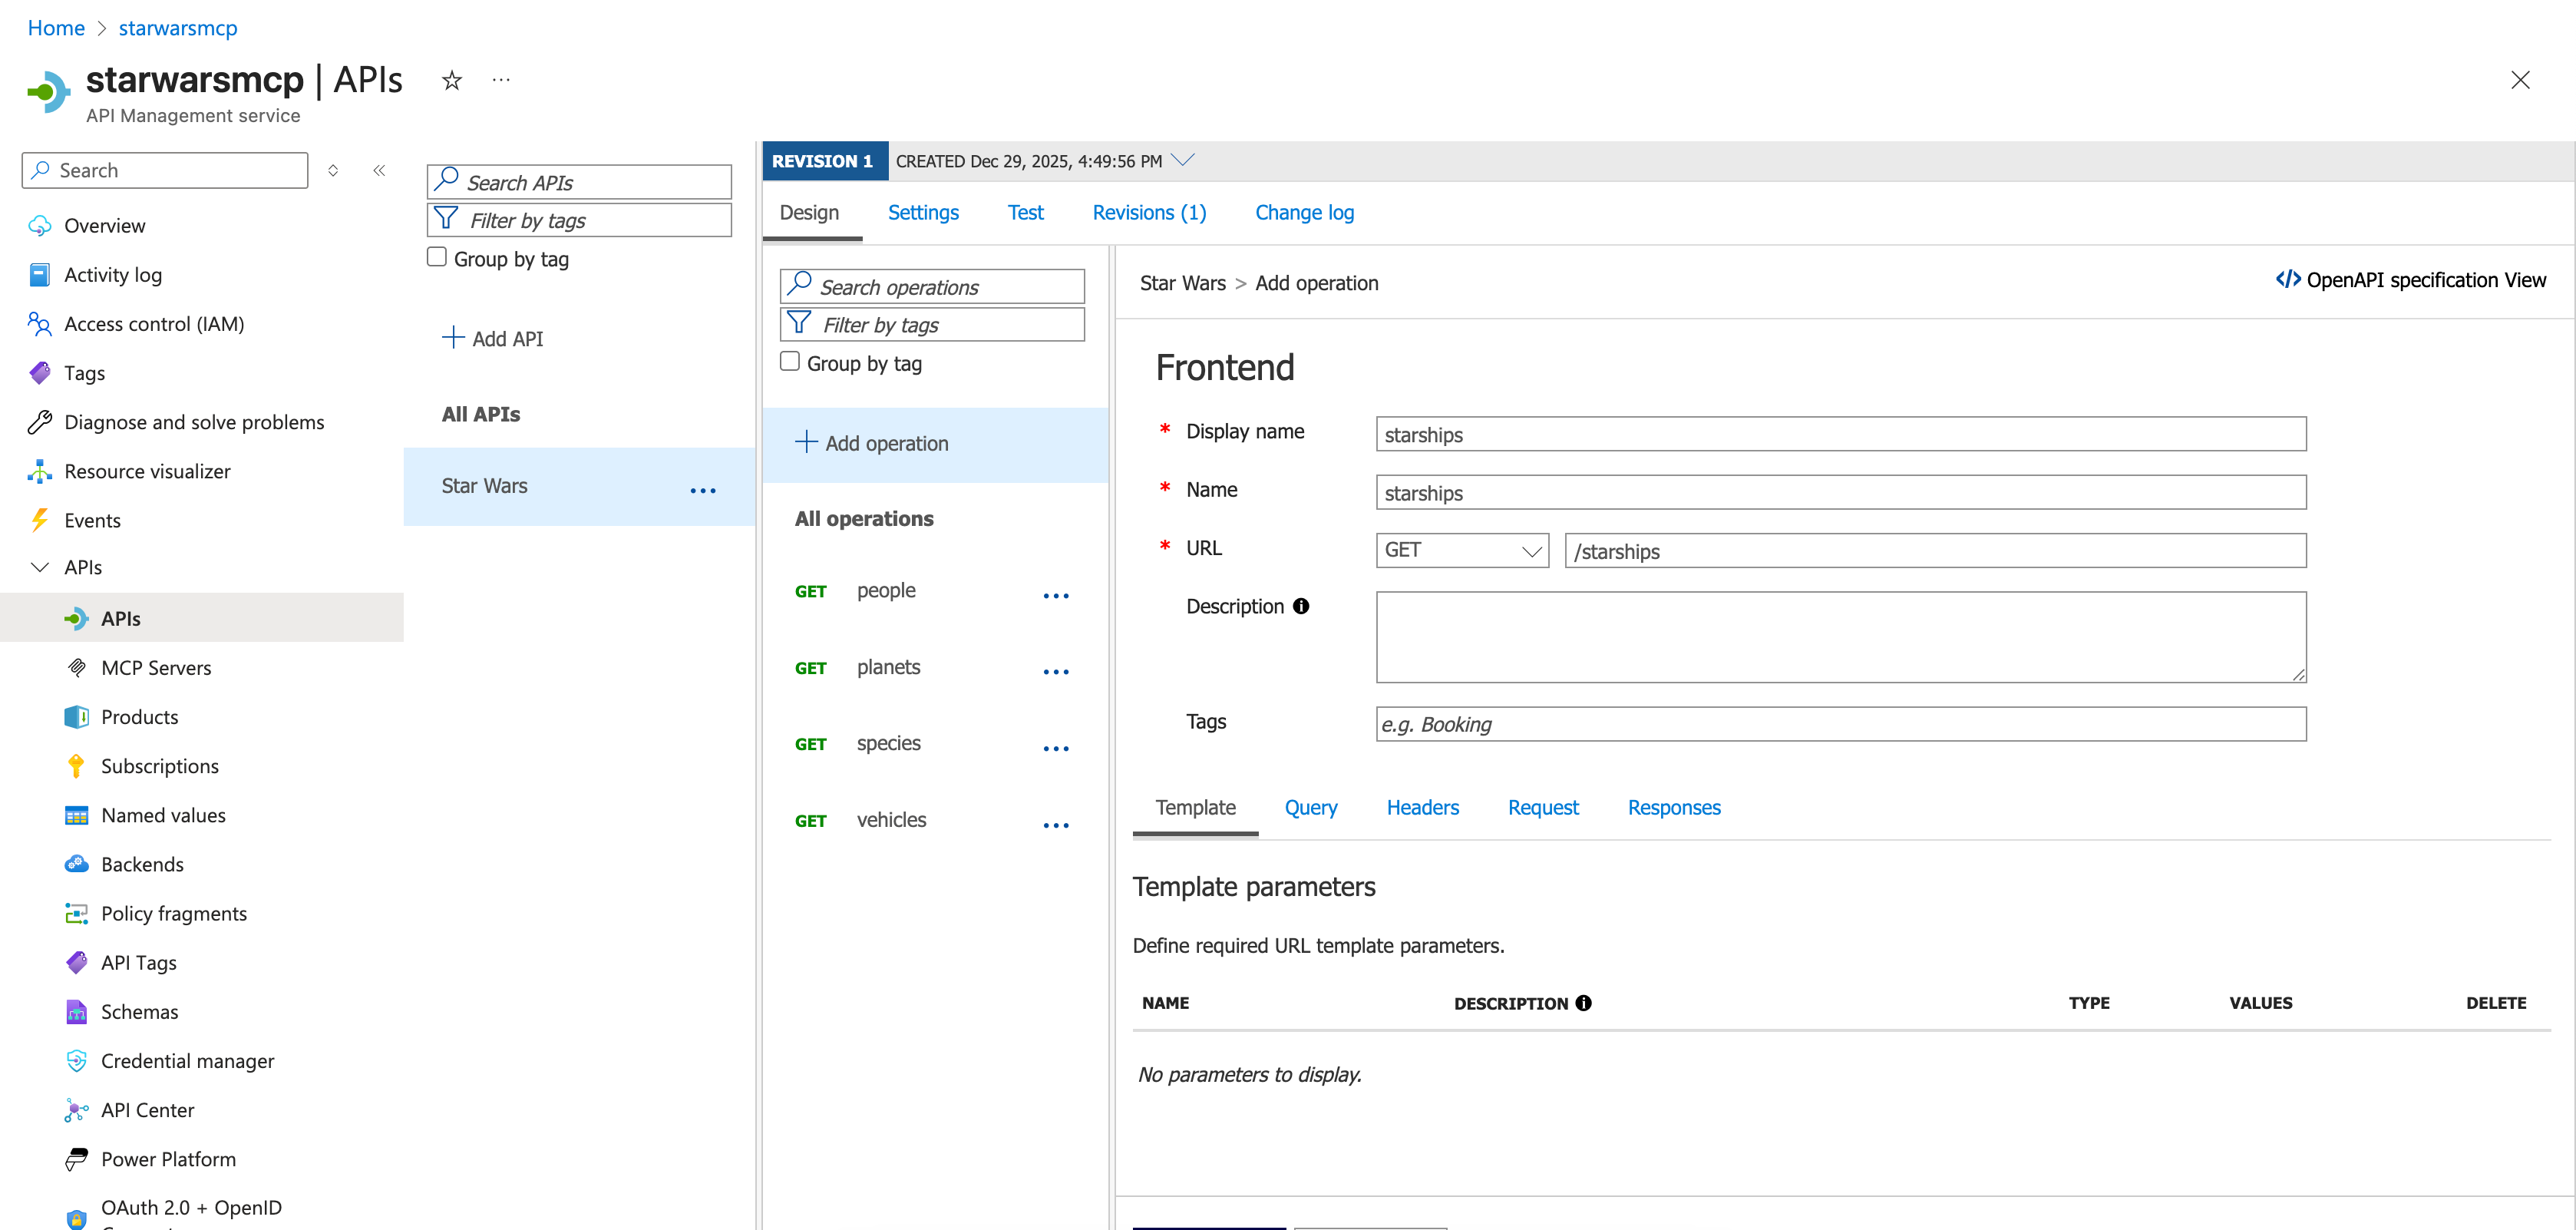Click Add operation
Image resolution: width=2576 pixels, height=1230 pixels.
coord(885,443)
